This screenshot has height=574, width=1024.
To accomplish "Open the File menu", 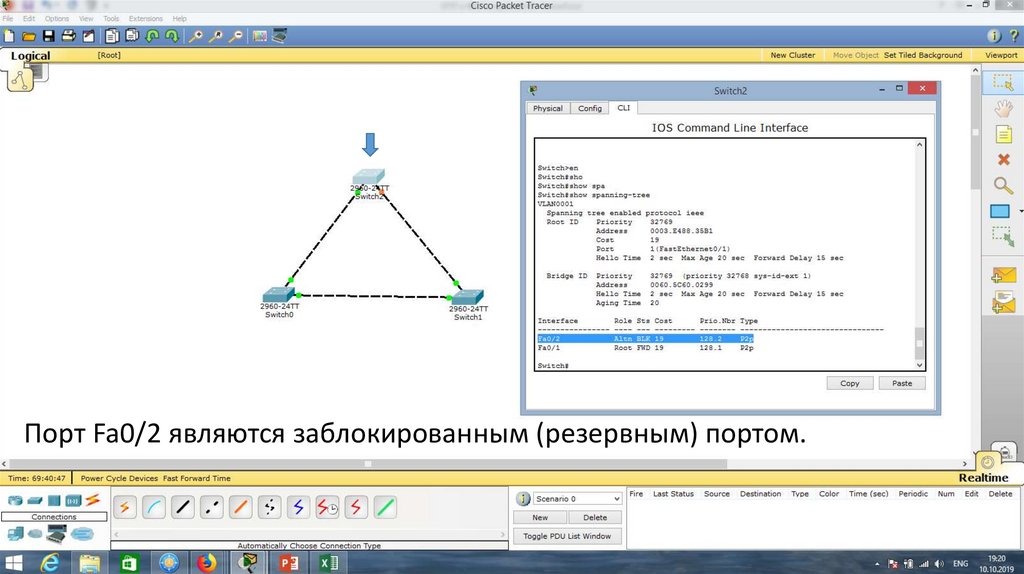I will pos(8,18).
